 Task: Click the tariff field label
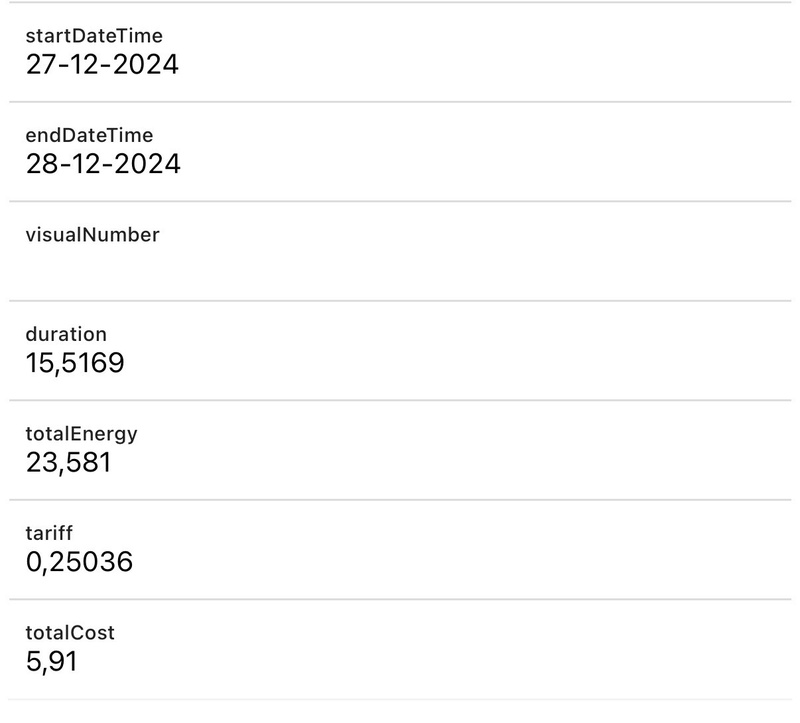49,533
